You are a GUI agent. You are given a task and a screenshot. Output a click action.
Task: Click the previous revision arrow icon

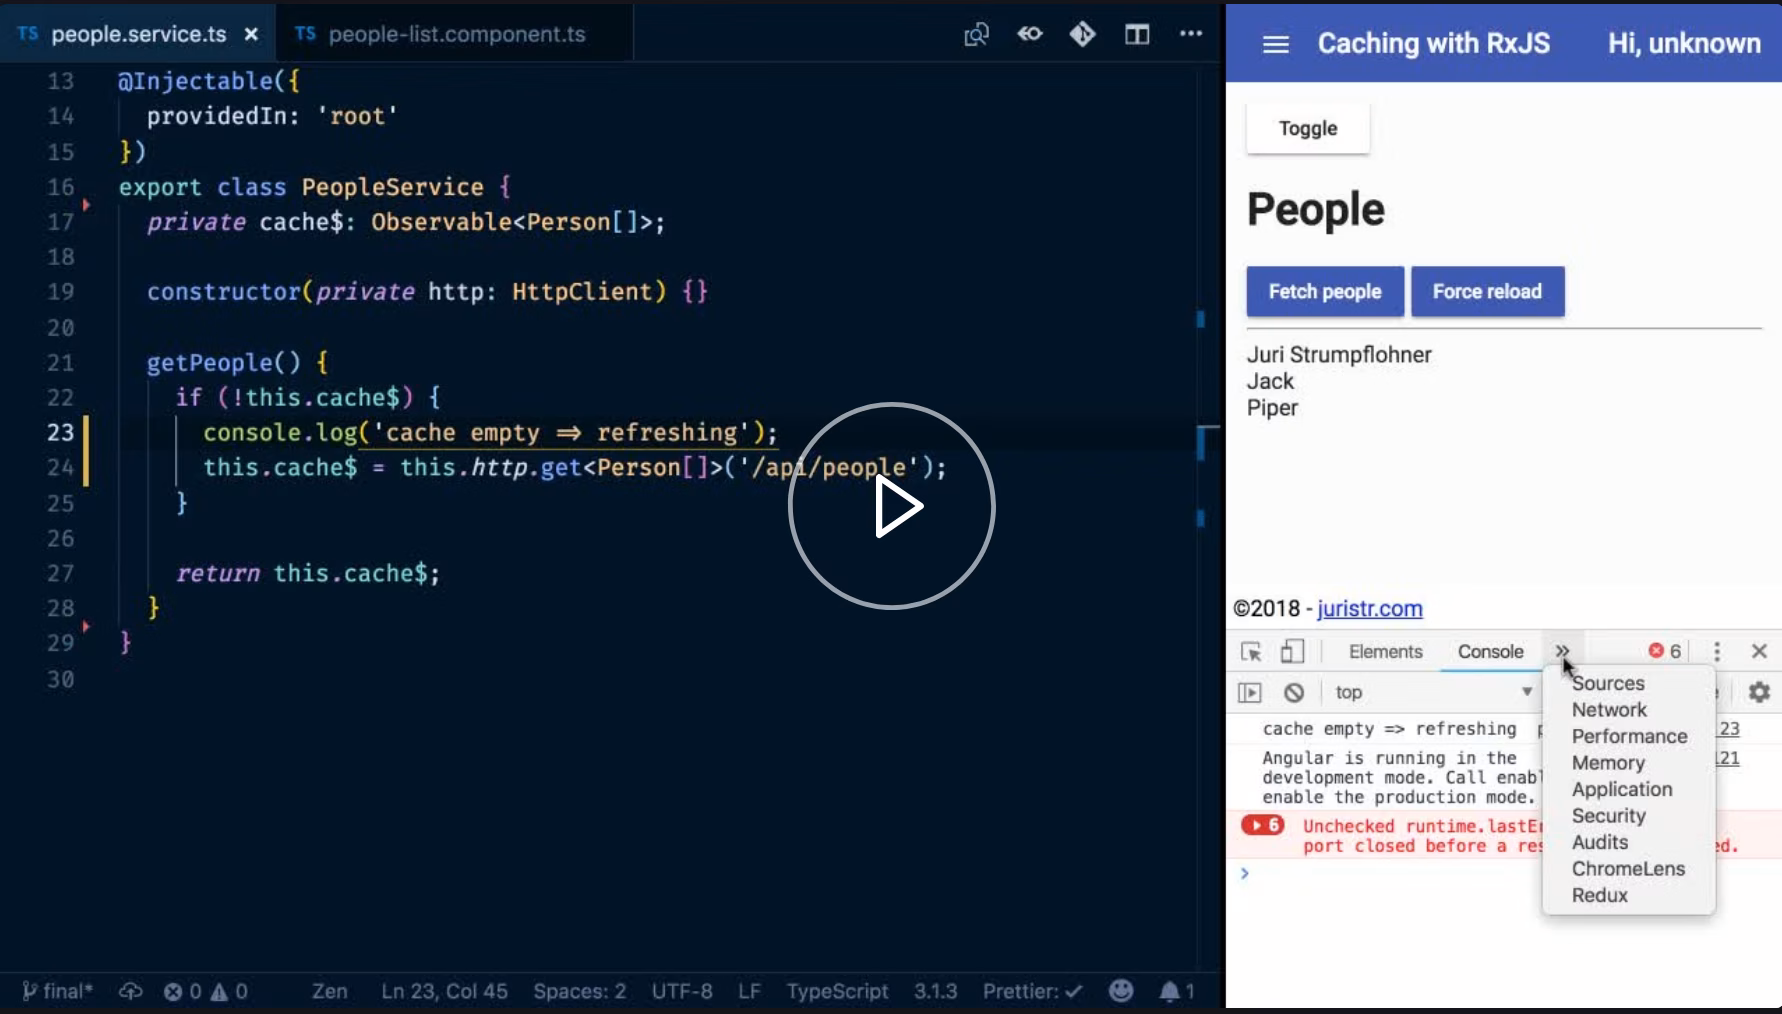tap(1029, 35)
